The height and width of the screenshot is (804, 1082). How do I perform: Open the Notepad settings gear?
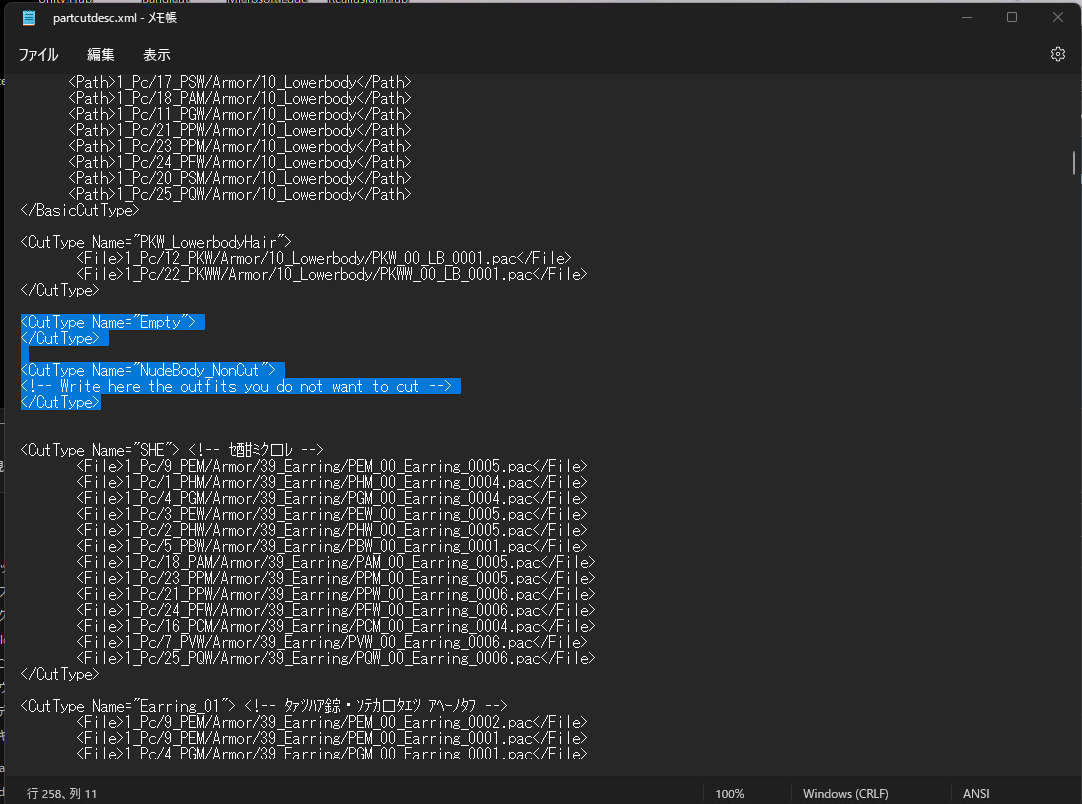coord(1057,54)
